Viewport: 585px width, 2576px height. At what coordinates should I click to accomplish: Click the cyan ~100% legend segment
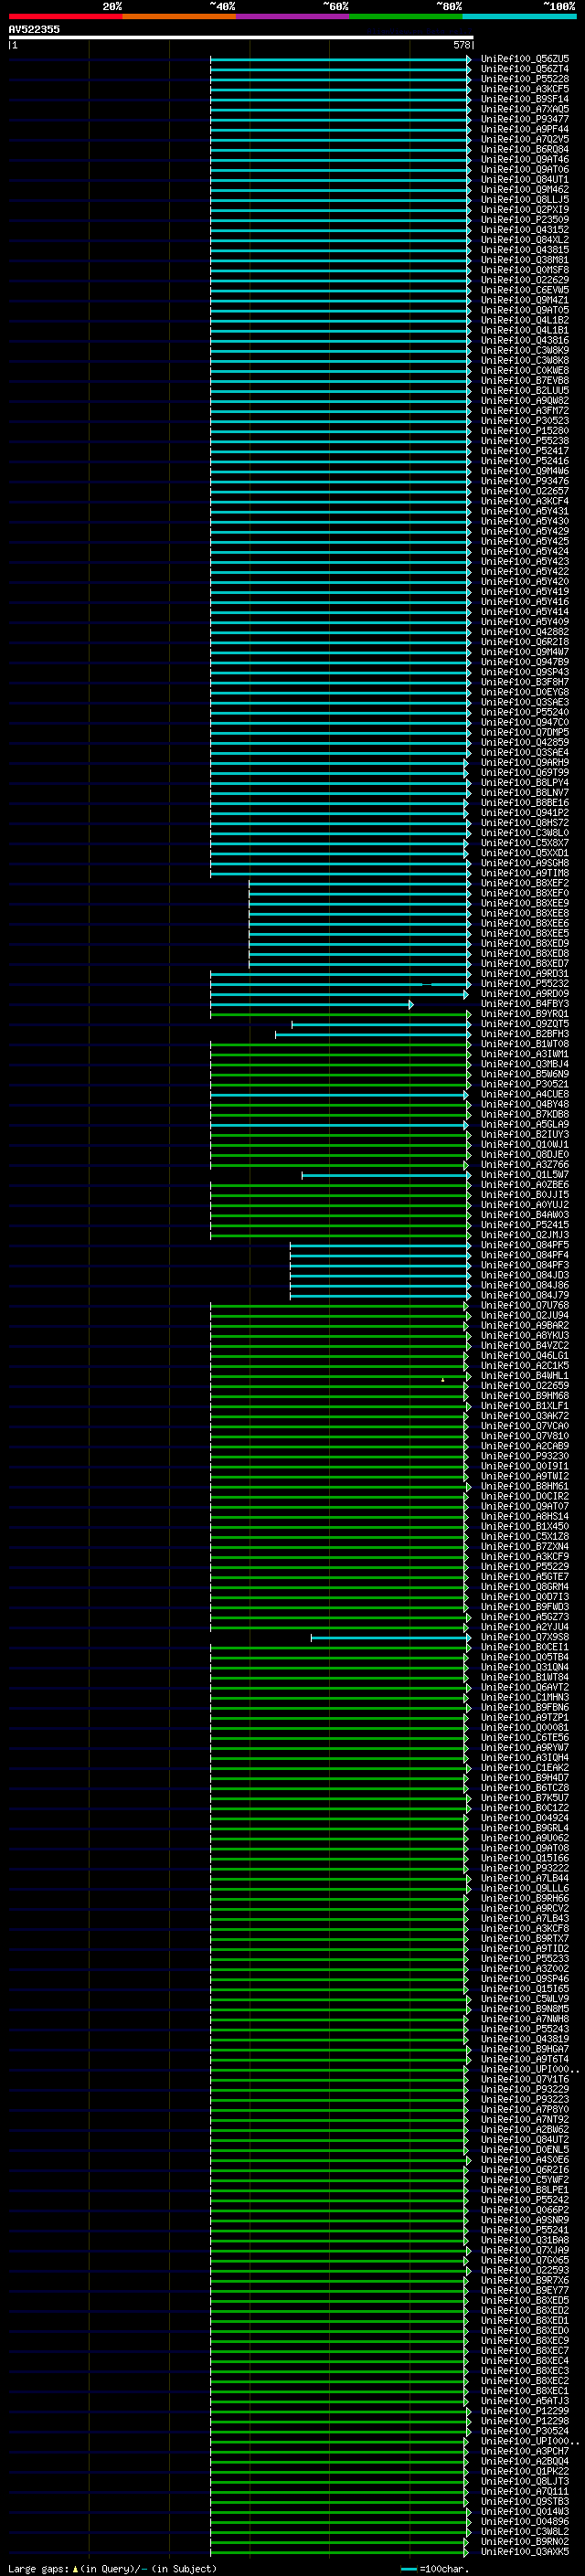point(519,16)
